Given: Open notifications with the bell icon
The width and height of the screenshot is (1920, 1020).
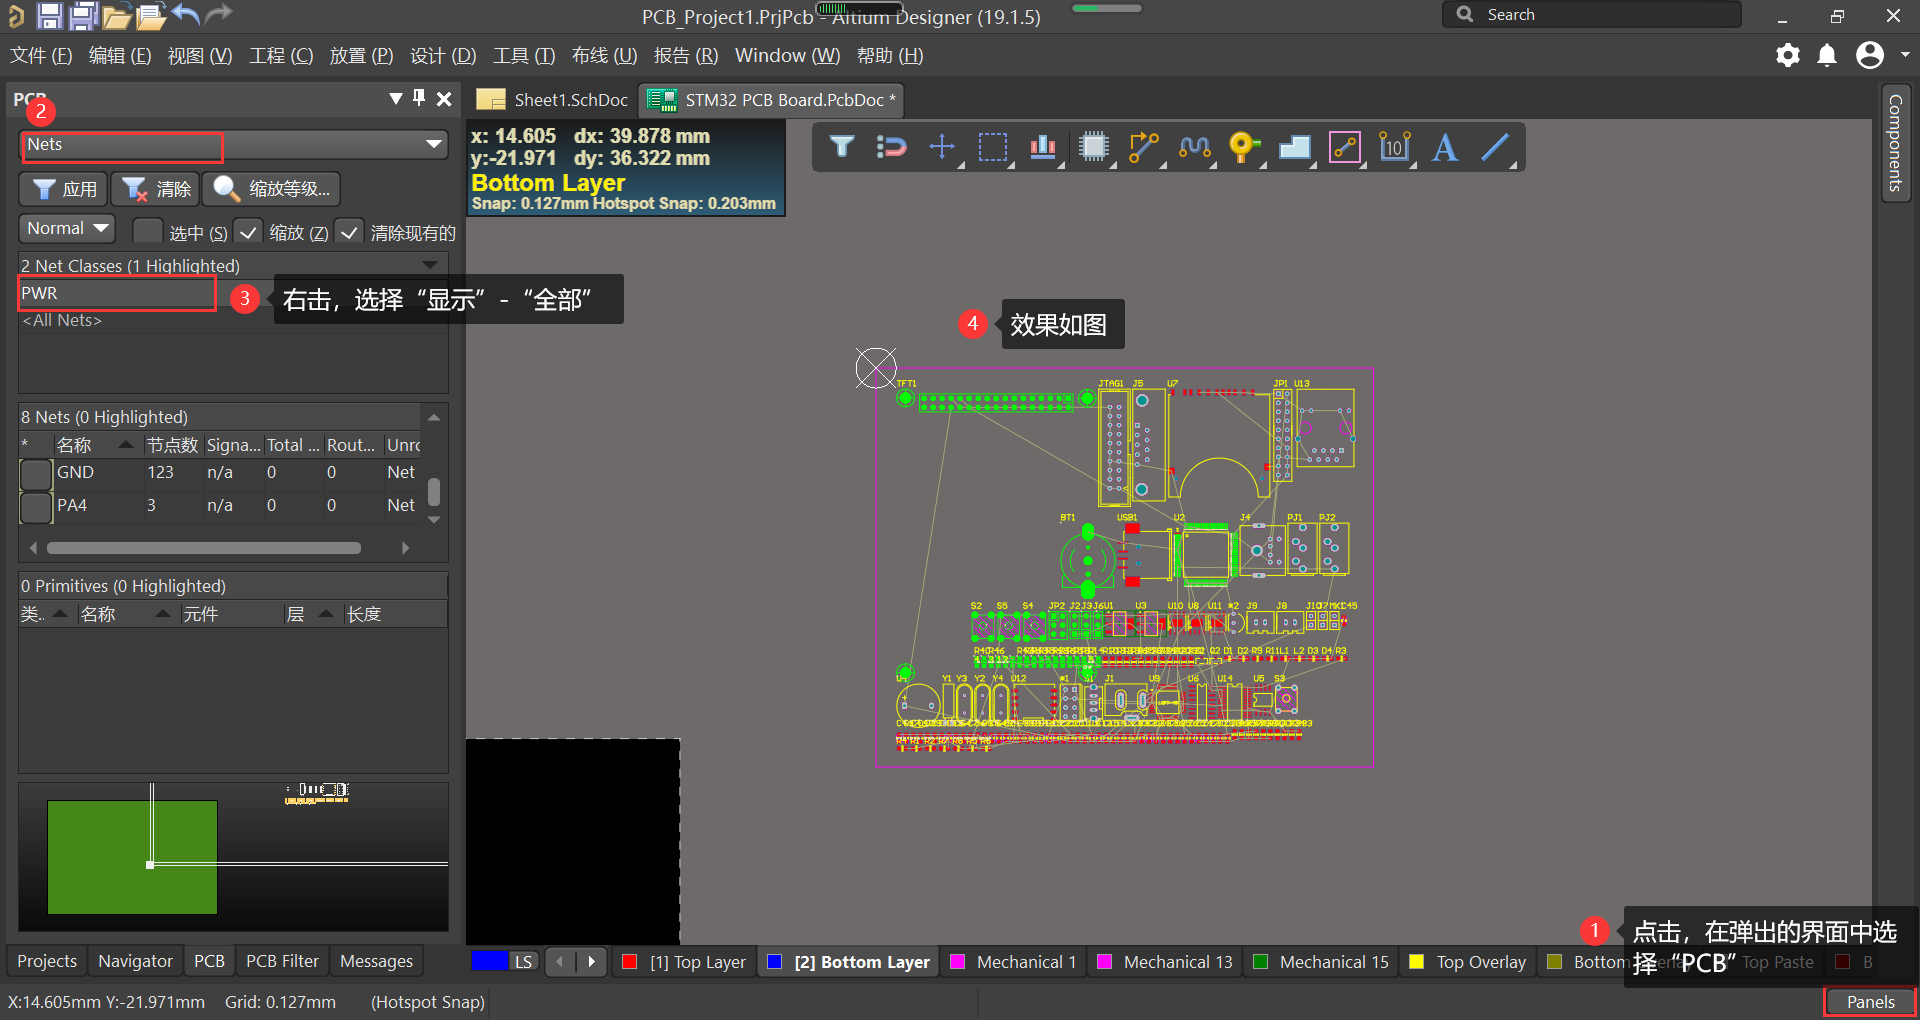Looking at the screenshot, I should pos(1827,55).
